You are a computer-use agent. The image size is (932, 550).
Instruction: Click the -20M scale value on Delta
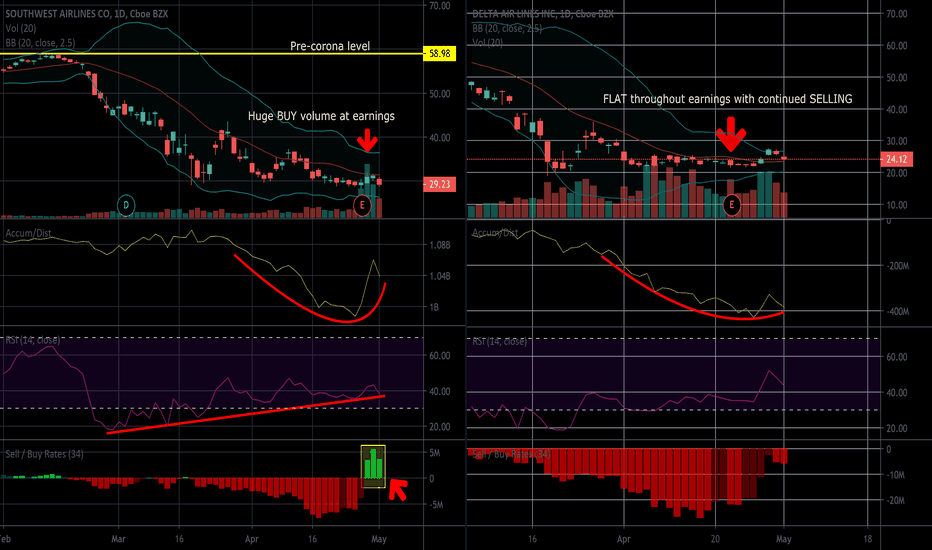895,501
